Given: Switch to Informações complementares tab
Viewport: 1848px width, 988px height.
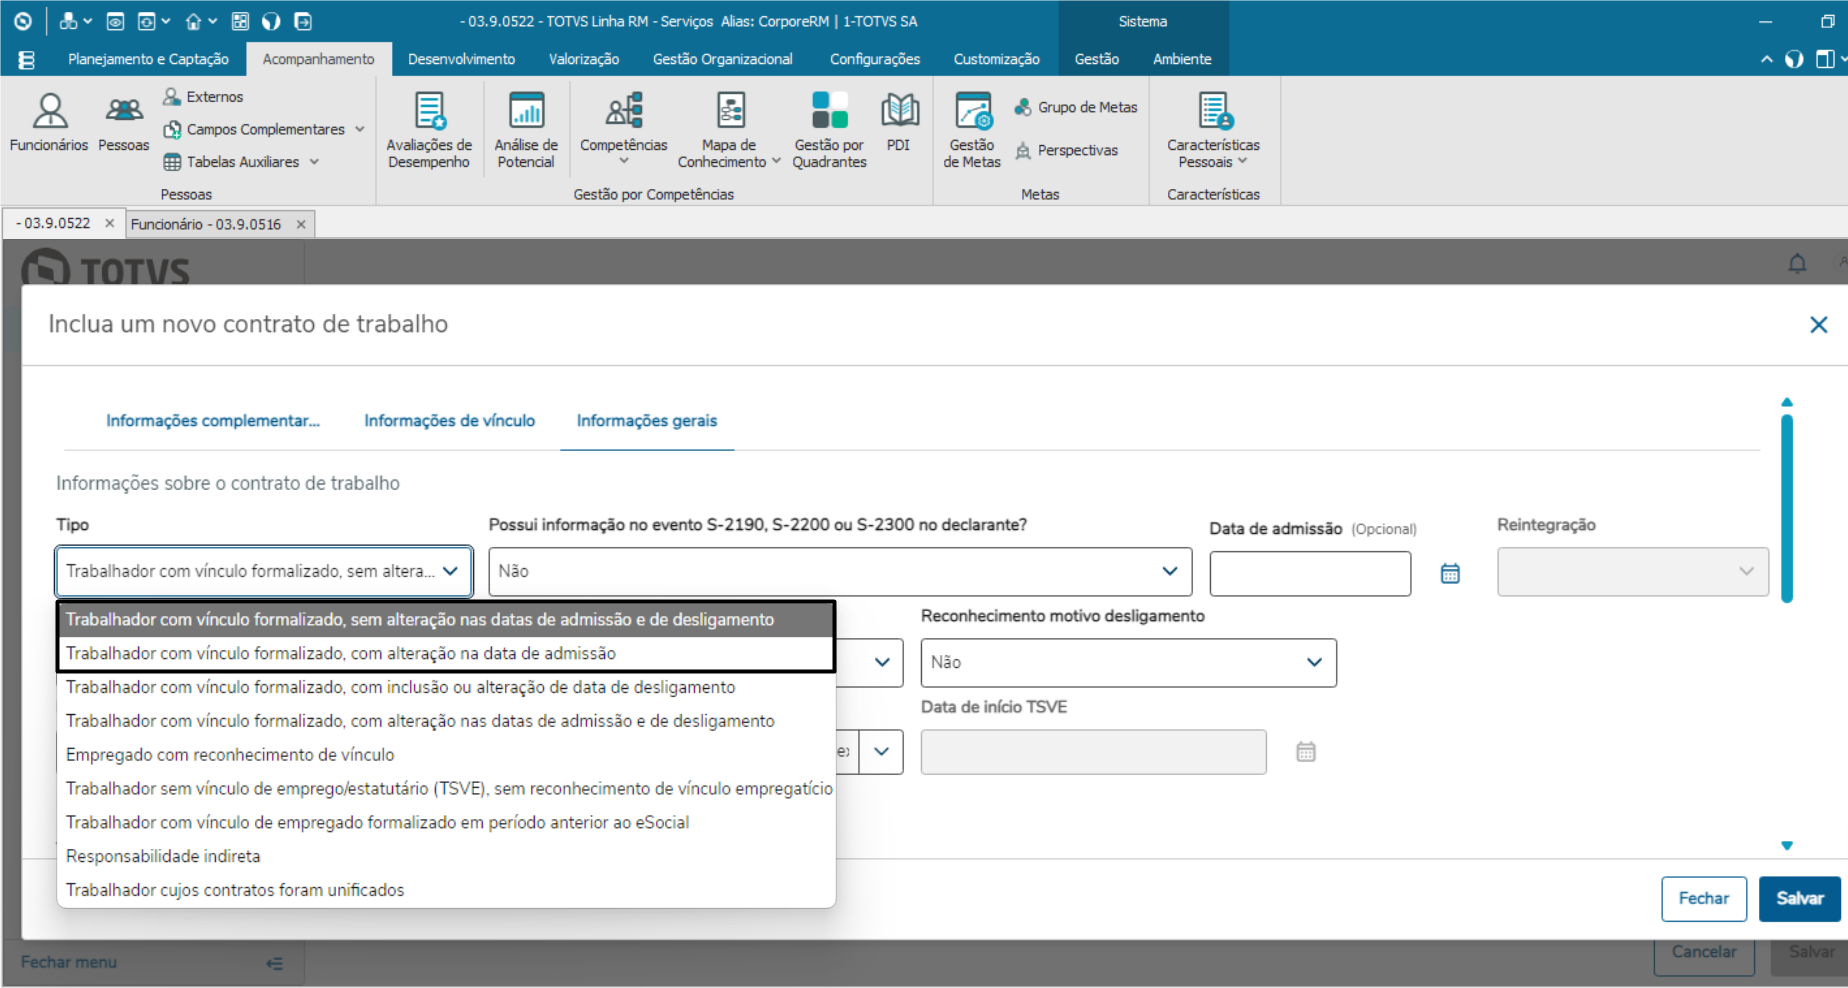Looking at the screenshot, I should [213, 421].
